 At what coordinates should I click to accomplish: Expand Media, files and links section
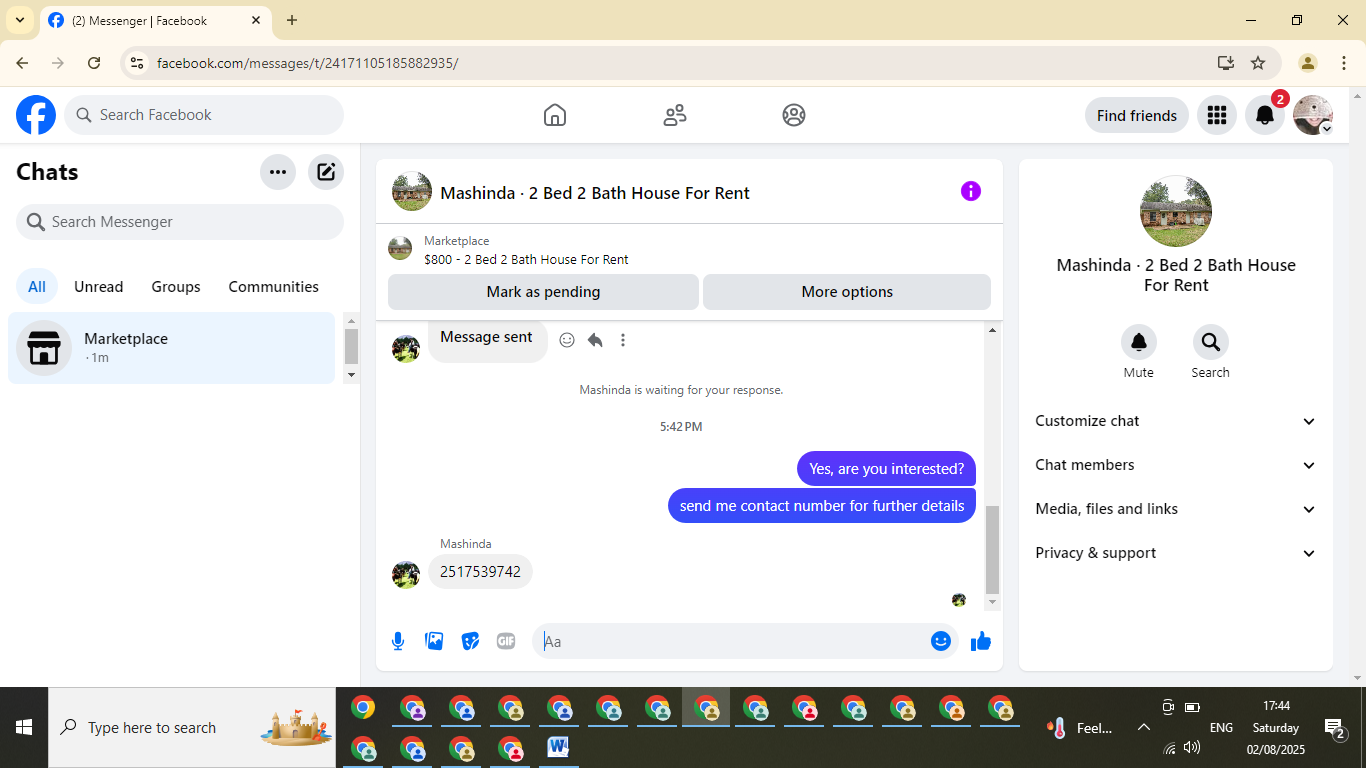pos(1176,509)
